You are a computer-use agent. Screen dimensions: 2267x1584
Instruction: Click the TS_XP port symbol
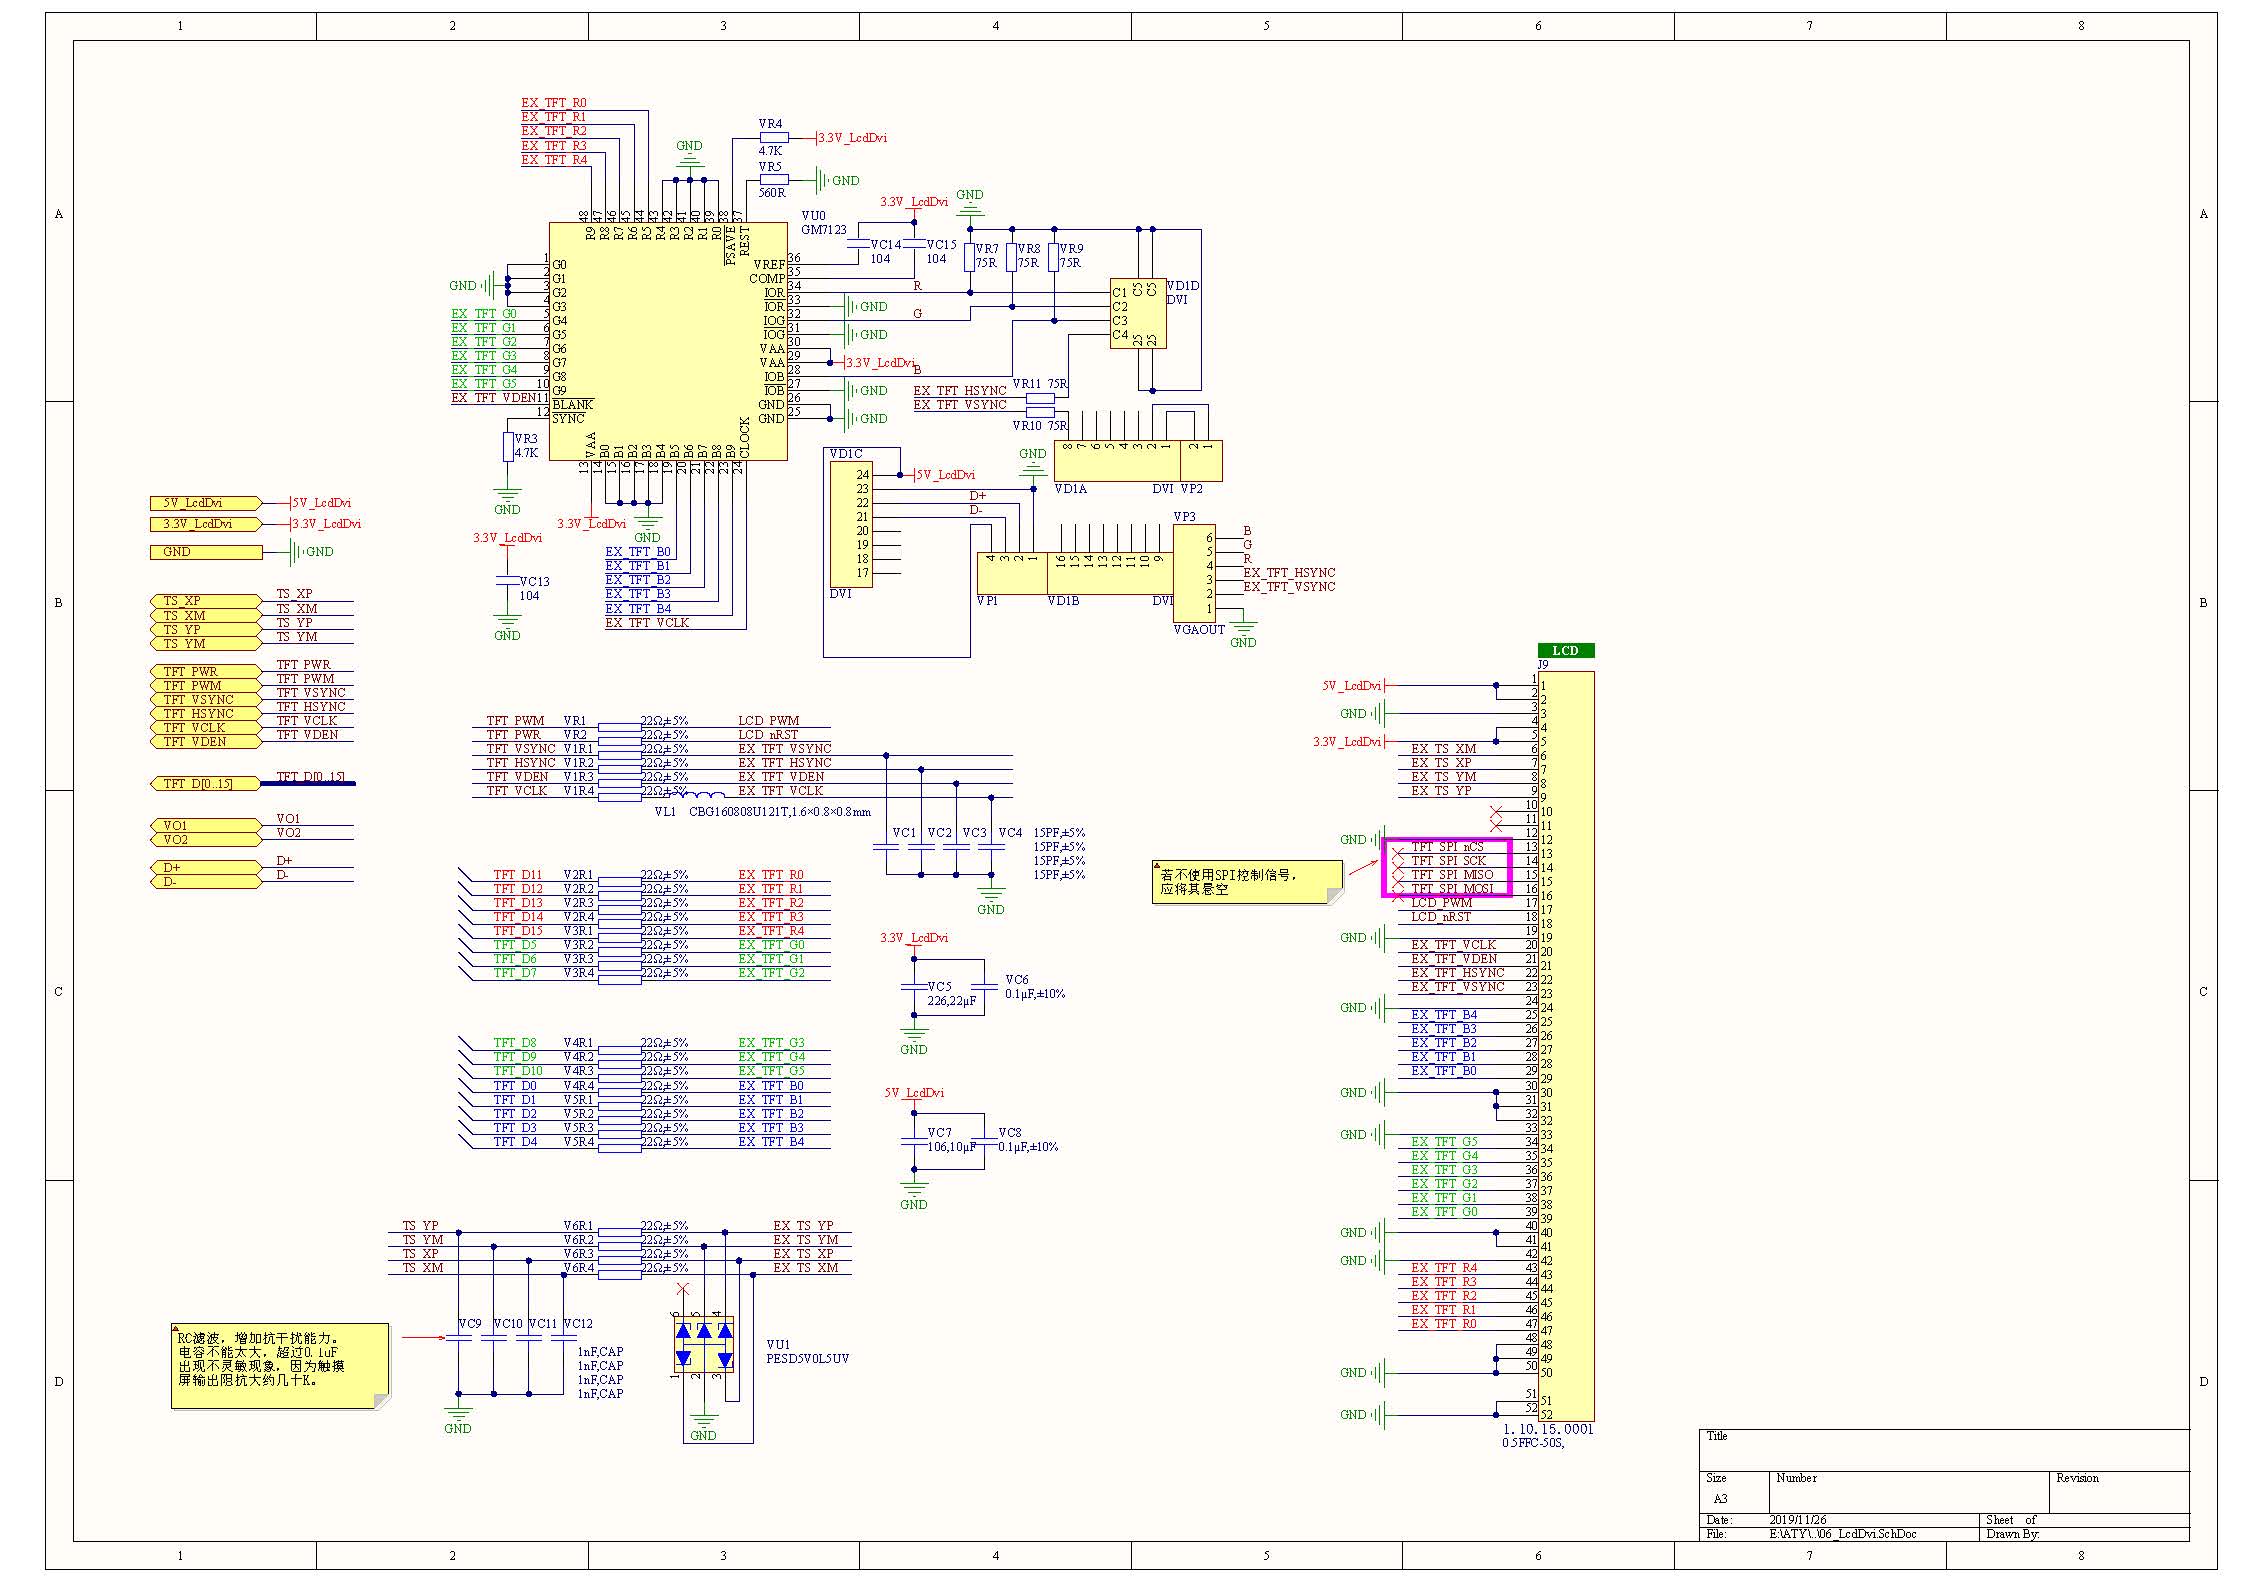(206, 601)
